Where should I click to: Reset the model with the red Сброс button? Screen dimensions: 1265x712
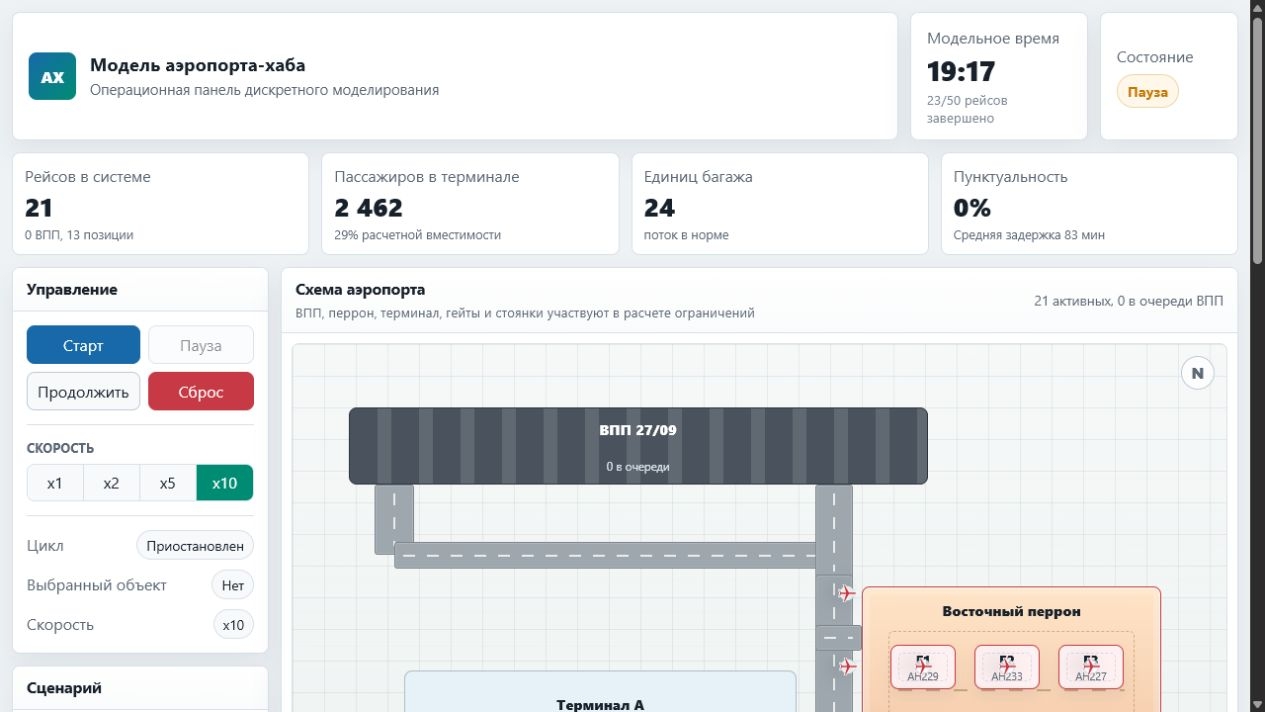[x=201, y=392]
